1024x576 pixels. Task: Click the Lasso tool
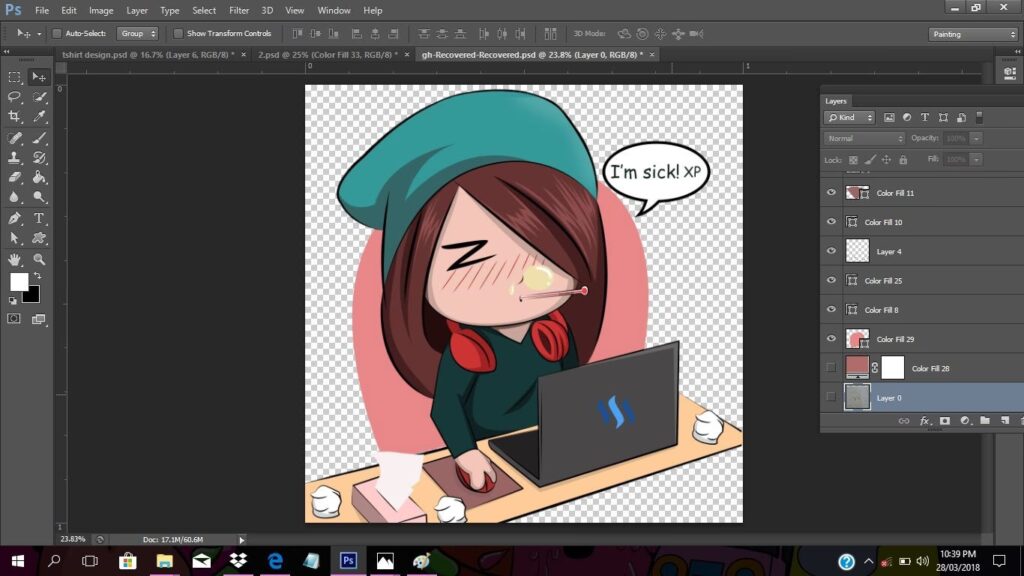(x=15, y=97)
